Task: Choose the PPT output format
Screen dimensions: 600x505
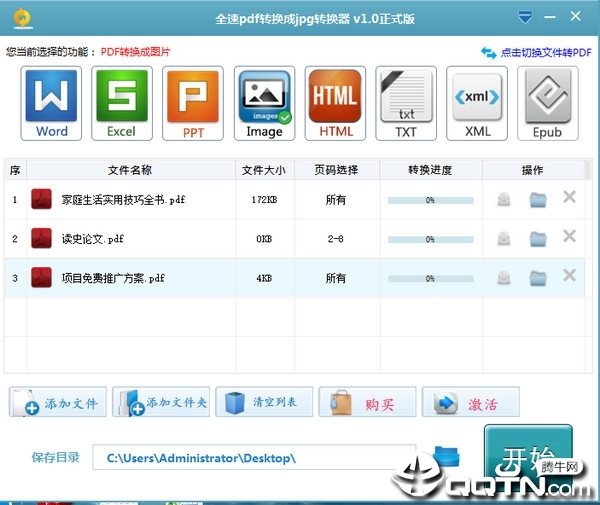Action: pyautogui.click(x=193, y=103)
